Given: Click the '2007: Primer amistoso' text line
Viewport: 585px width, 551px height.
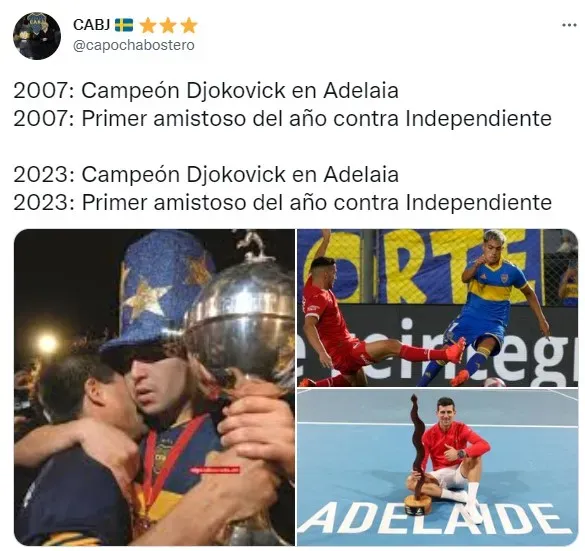Looking at the screenshot, I should pyautogui.click(x=282, y=119).
